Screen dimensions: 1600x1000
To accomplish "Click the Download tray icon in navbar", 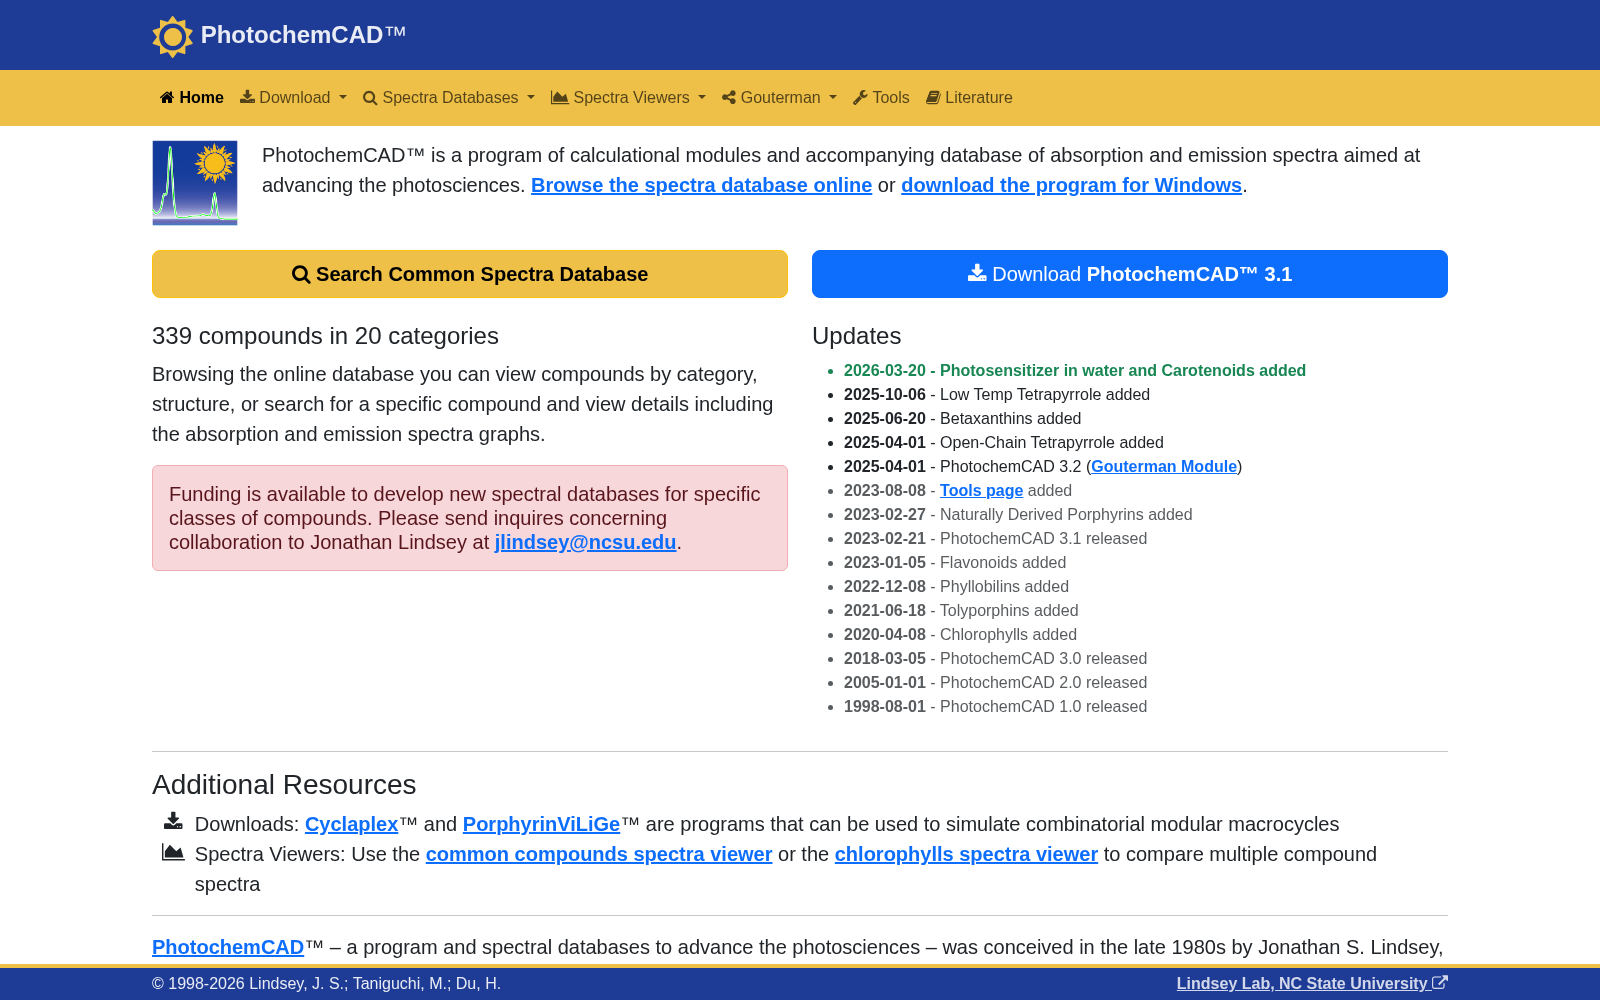I will pyautogui.click(x=247, y=97).
